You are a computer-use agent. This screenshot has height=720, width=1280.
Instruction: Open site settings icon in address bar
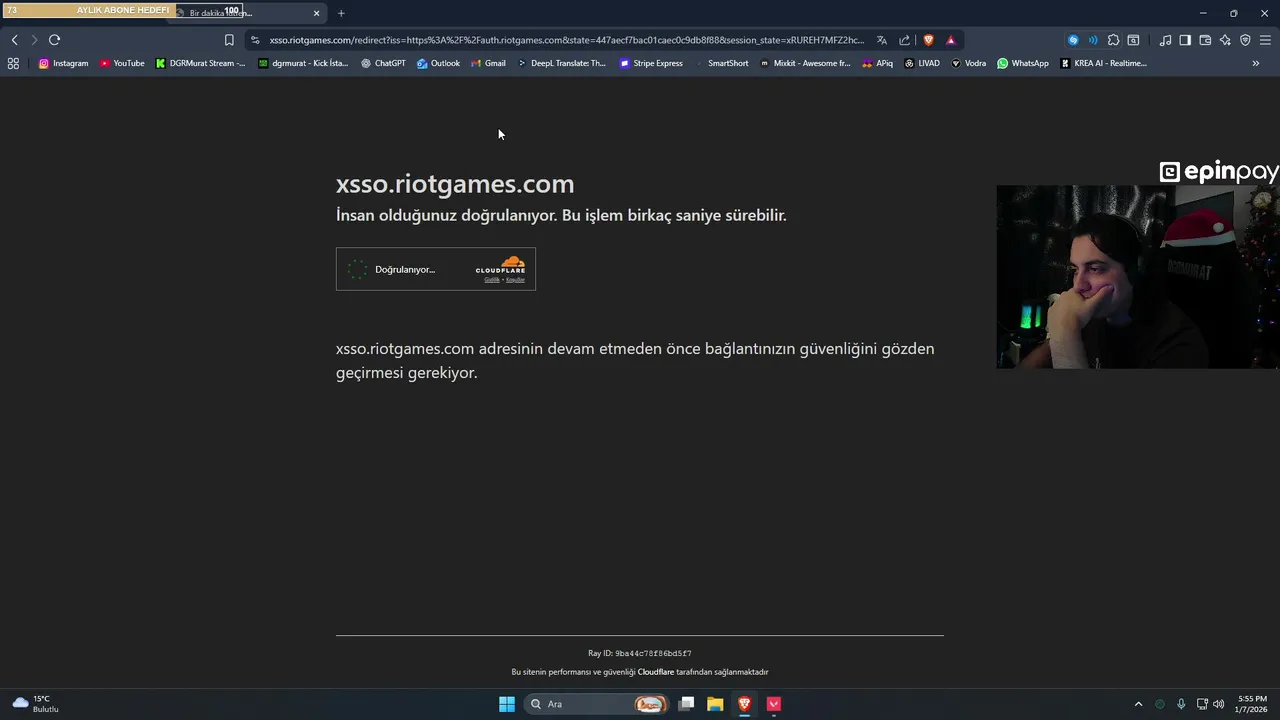(255, 40)
